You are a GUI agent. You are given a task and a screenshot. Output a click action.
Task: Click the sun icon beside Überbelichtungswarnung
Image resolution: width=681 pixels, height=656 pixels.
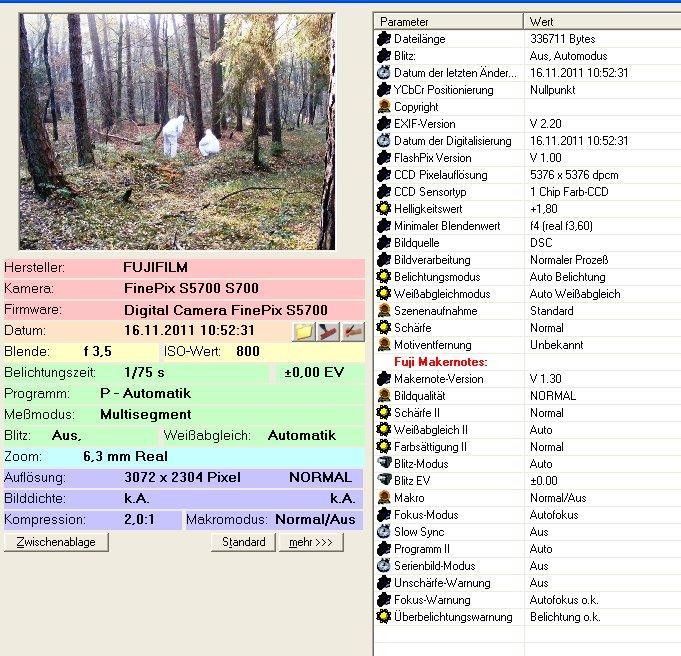coord(384,617)
